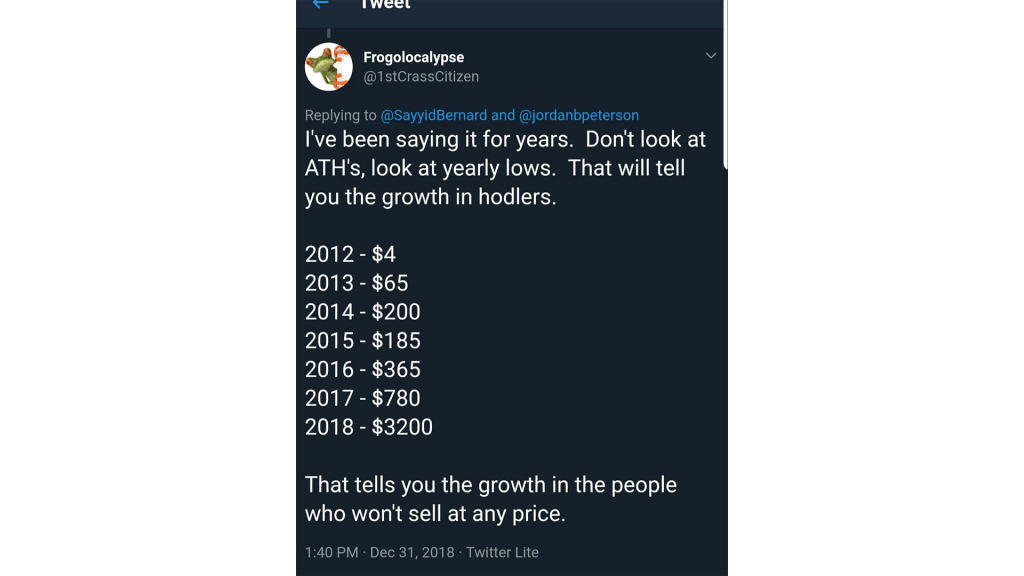Expand the tweet options chevron menu
The height and width of the screenshot is (576, 1024).
click(x=711, y=56)
